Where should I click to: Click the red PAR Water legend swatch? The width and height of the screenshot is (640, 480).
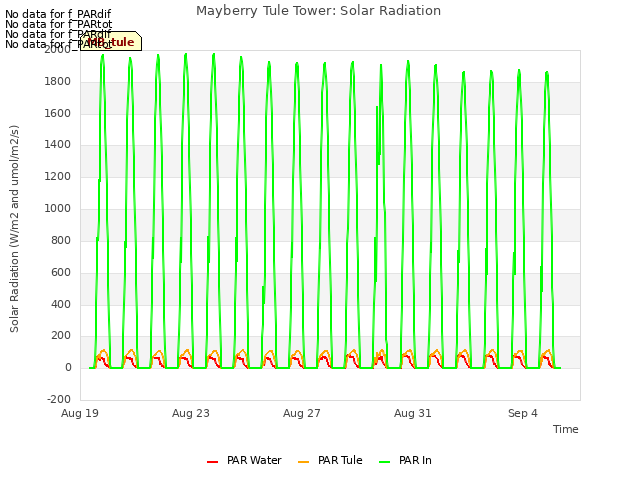click(212, 462)
